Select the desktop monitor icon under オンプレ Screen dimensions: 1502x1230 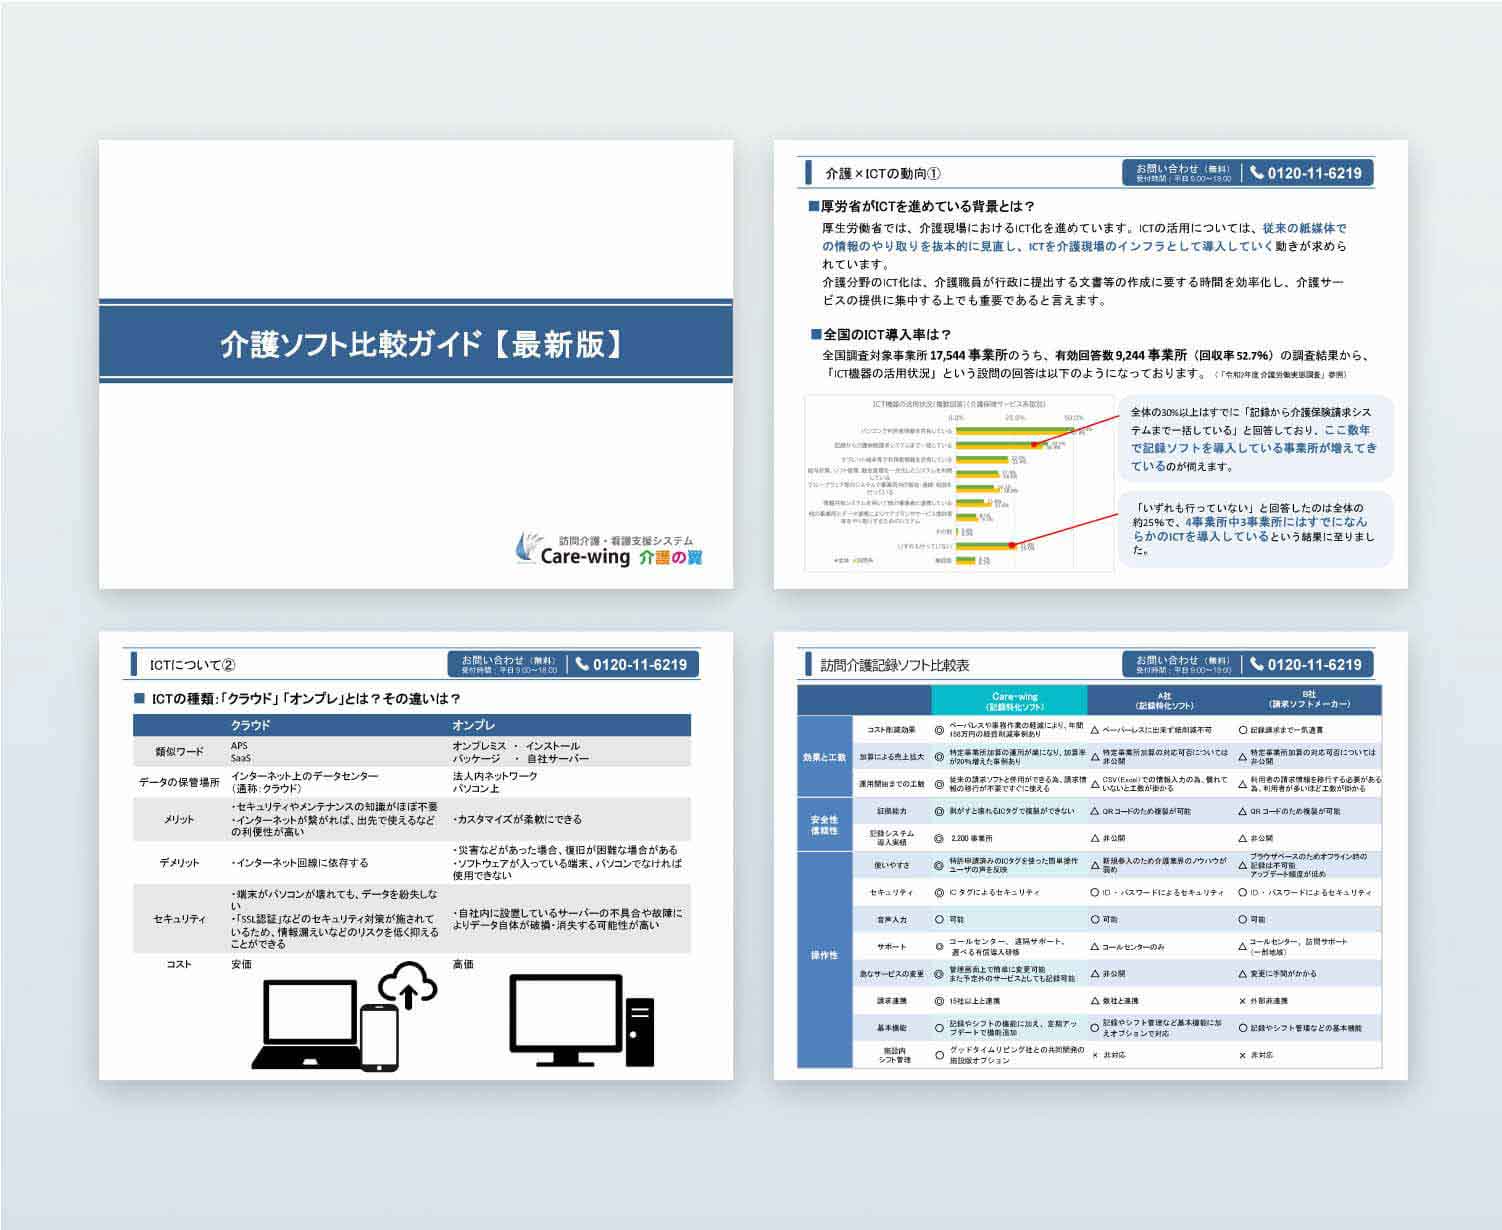coord(565,1018)
